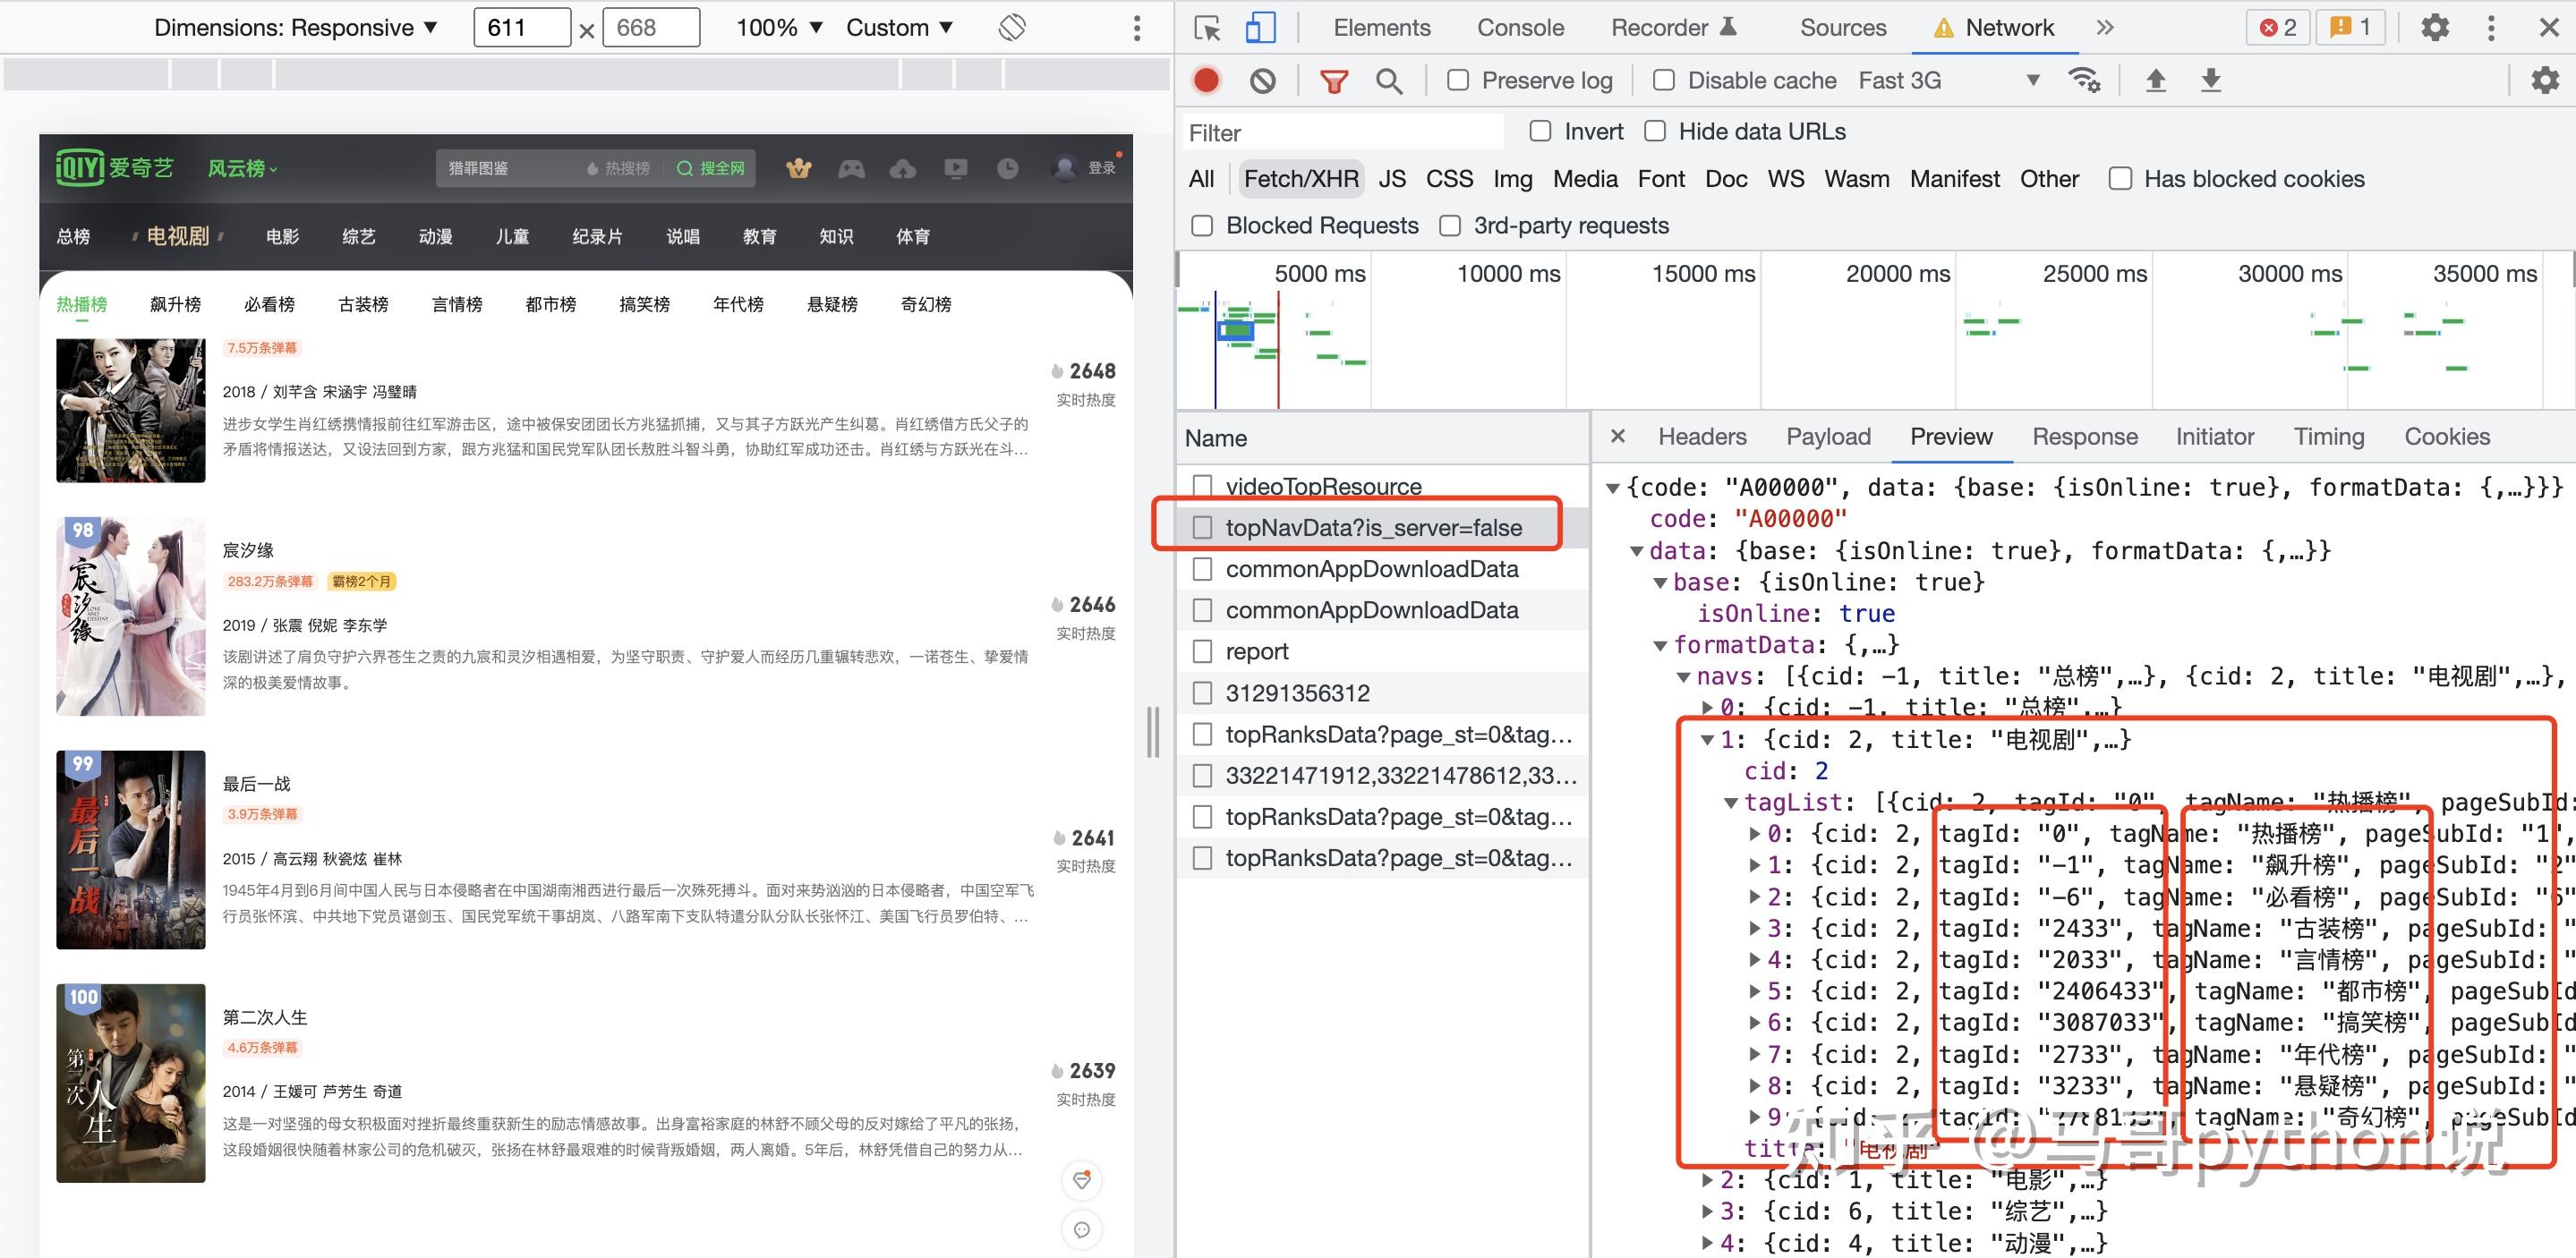Collapse the navs array node
This screenshot has height=1258, width=2576.
click(x=1684, y=678)
